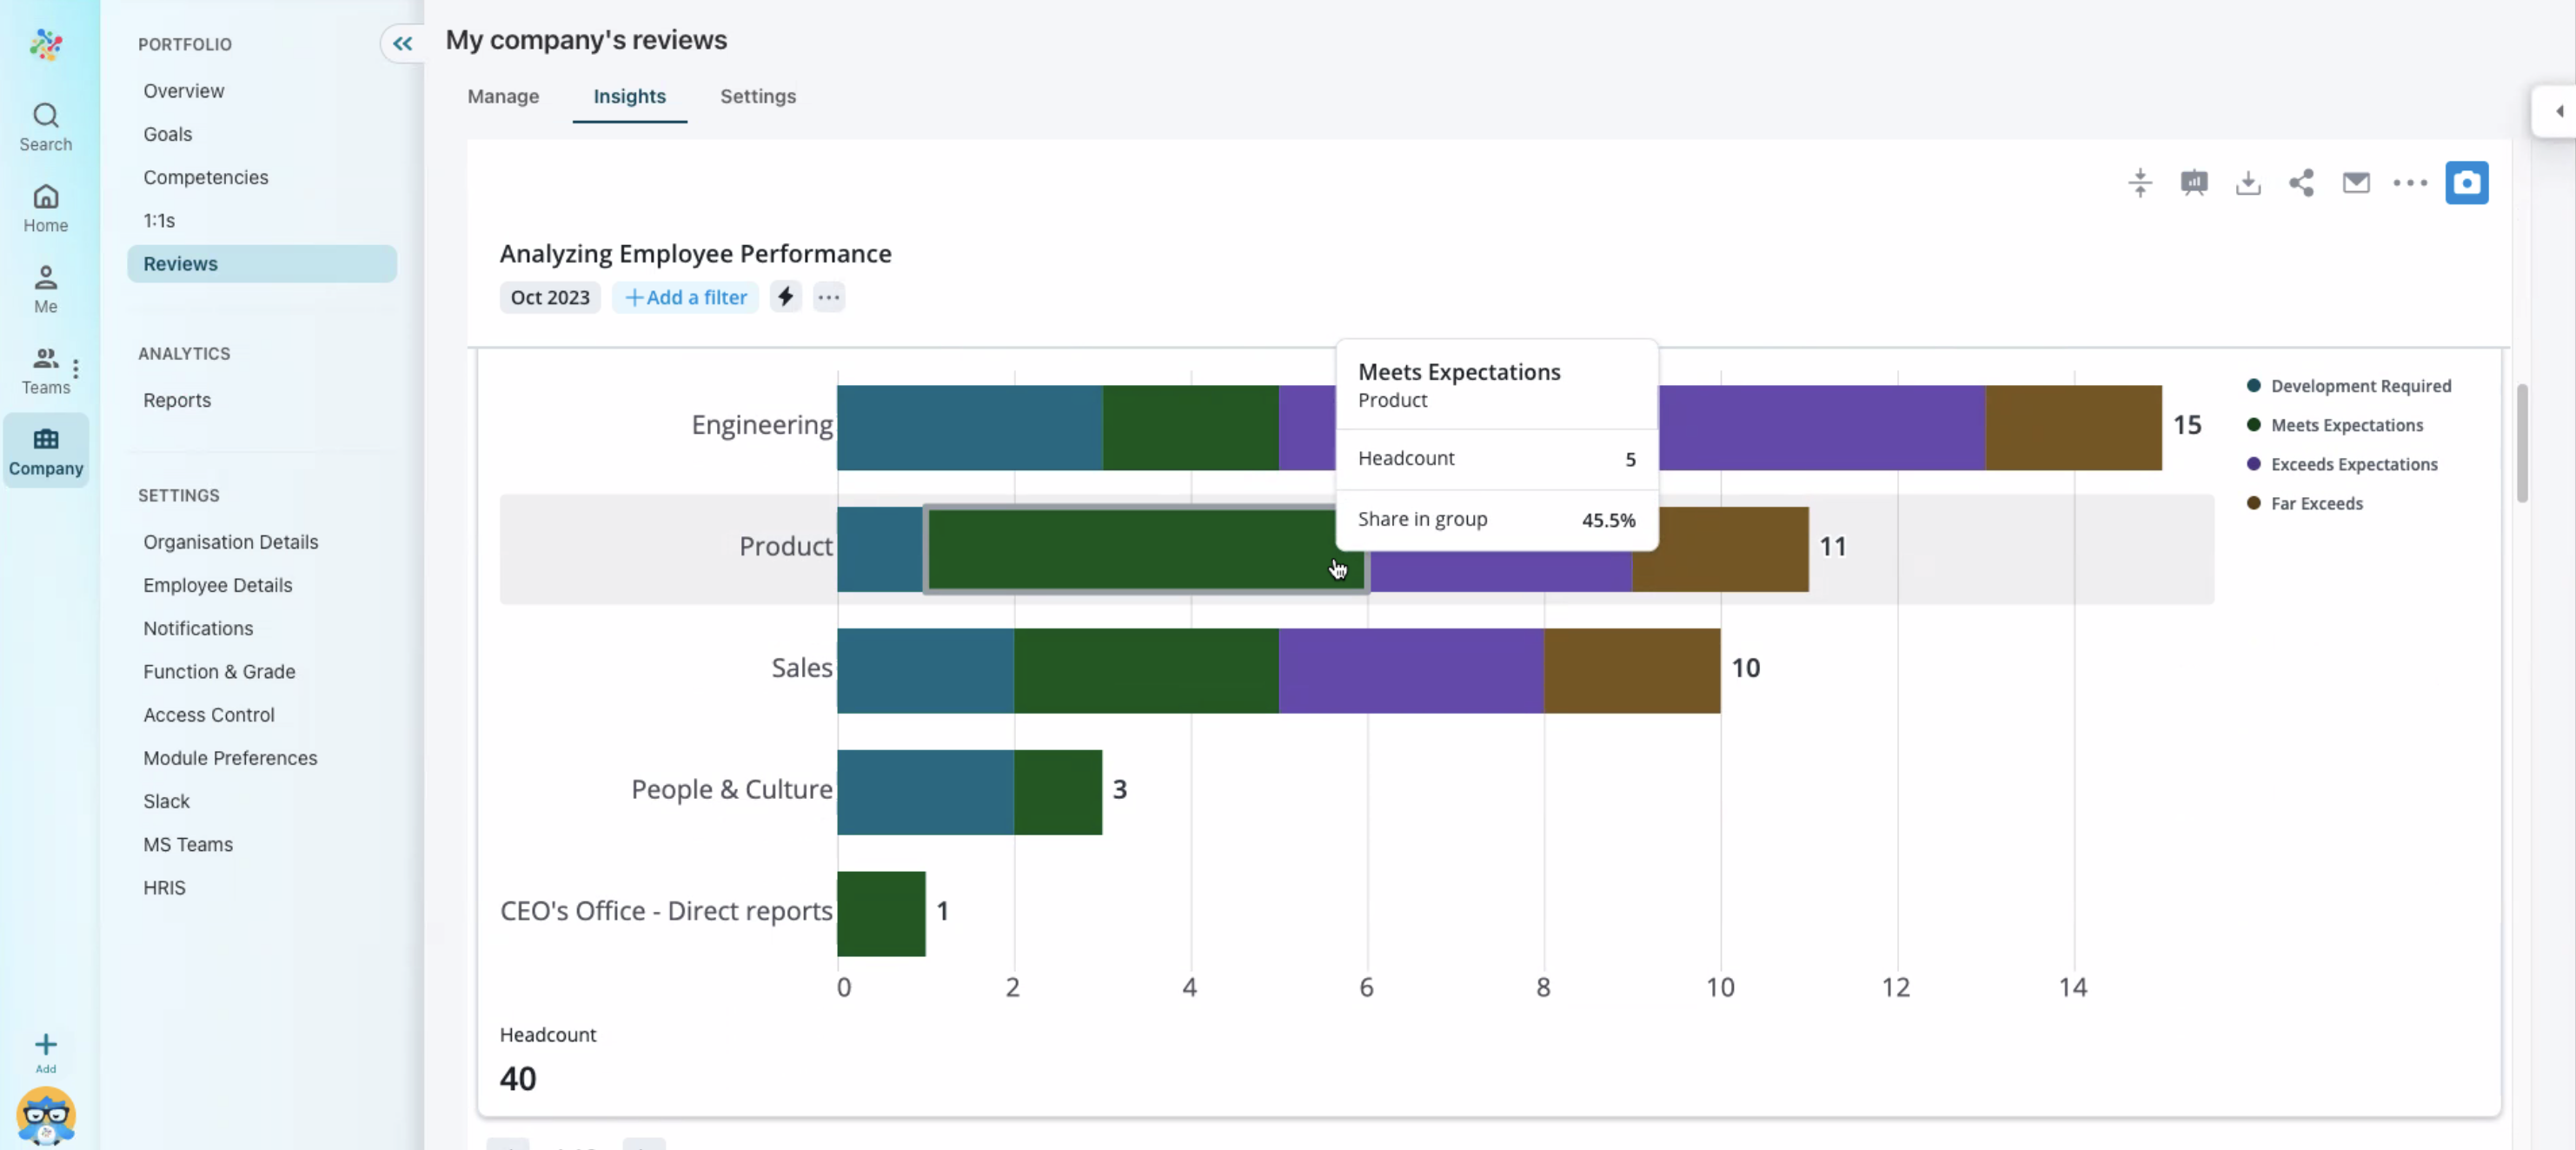2576x1150 pixels.
Task: Click the Oct 2023 filter chip
Action: point(550,297)
